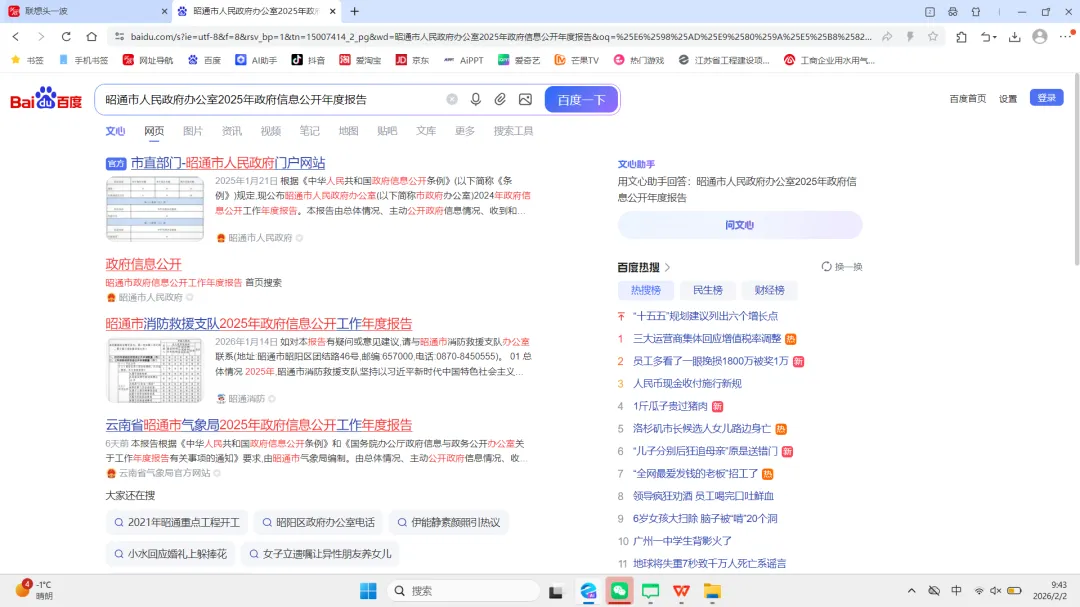Refresh hot searches with 换一换

coord(842,267)
